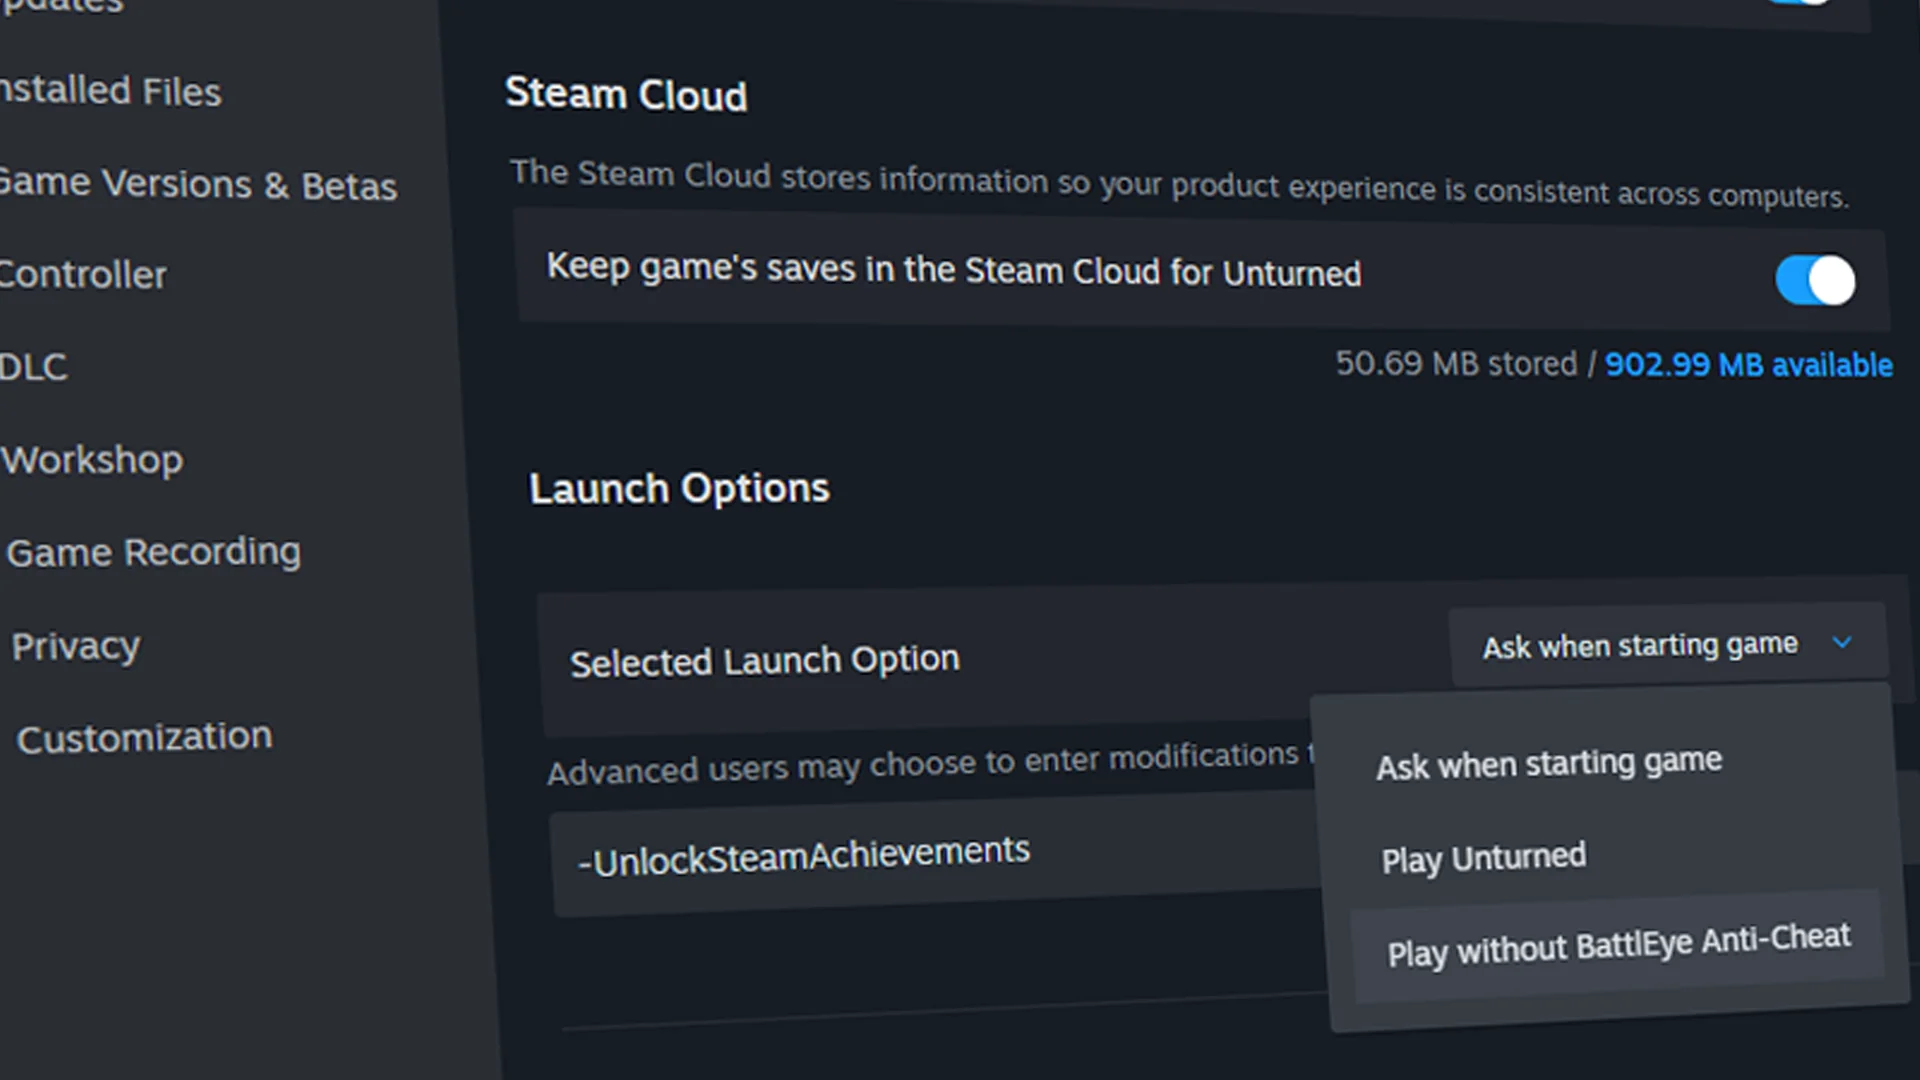The height and width of the screenshot is (1080, 1920).
Task: Open the Privacy tab
Action: pyautogui.click(x=76, y=646)
